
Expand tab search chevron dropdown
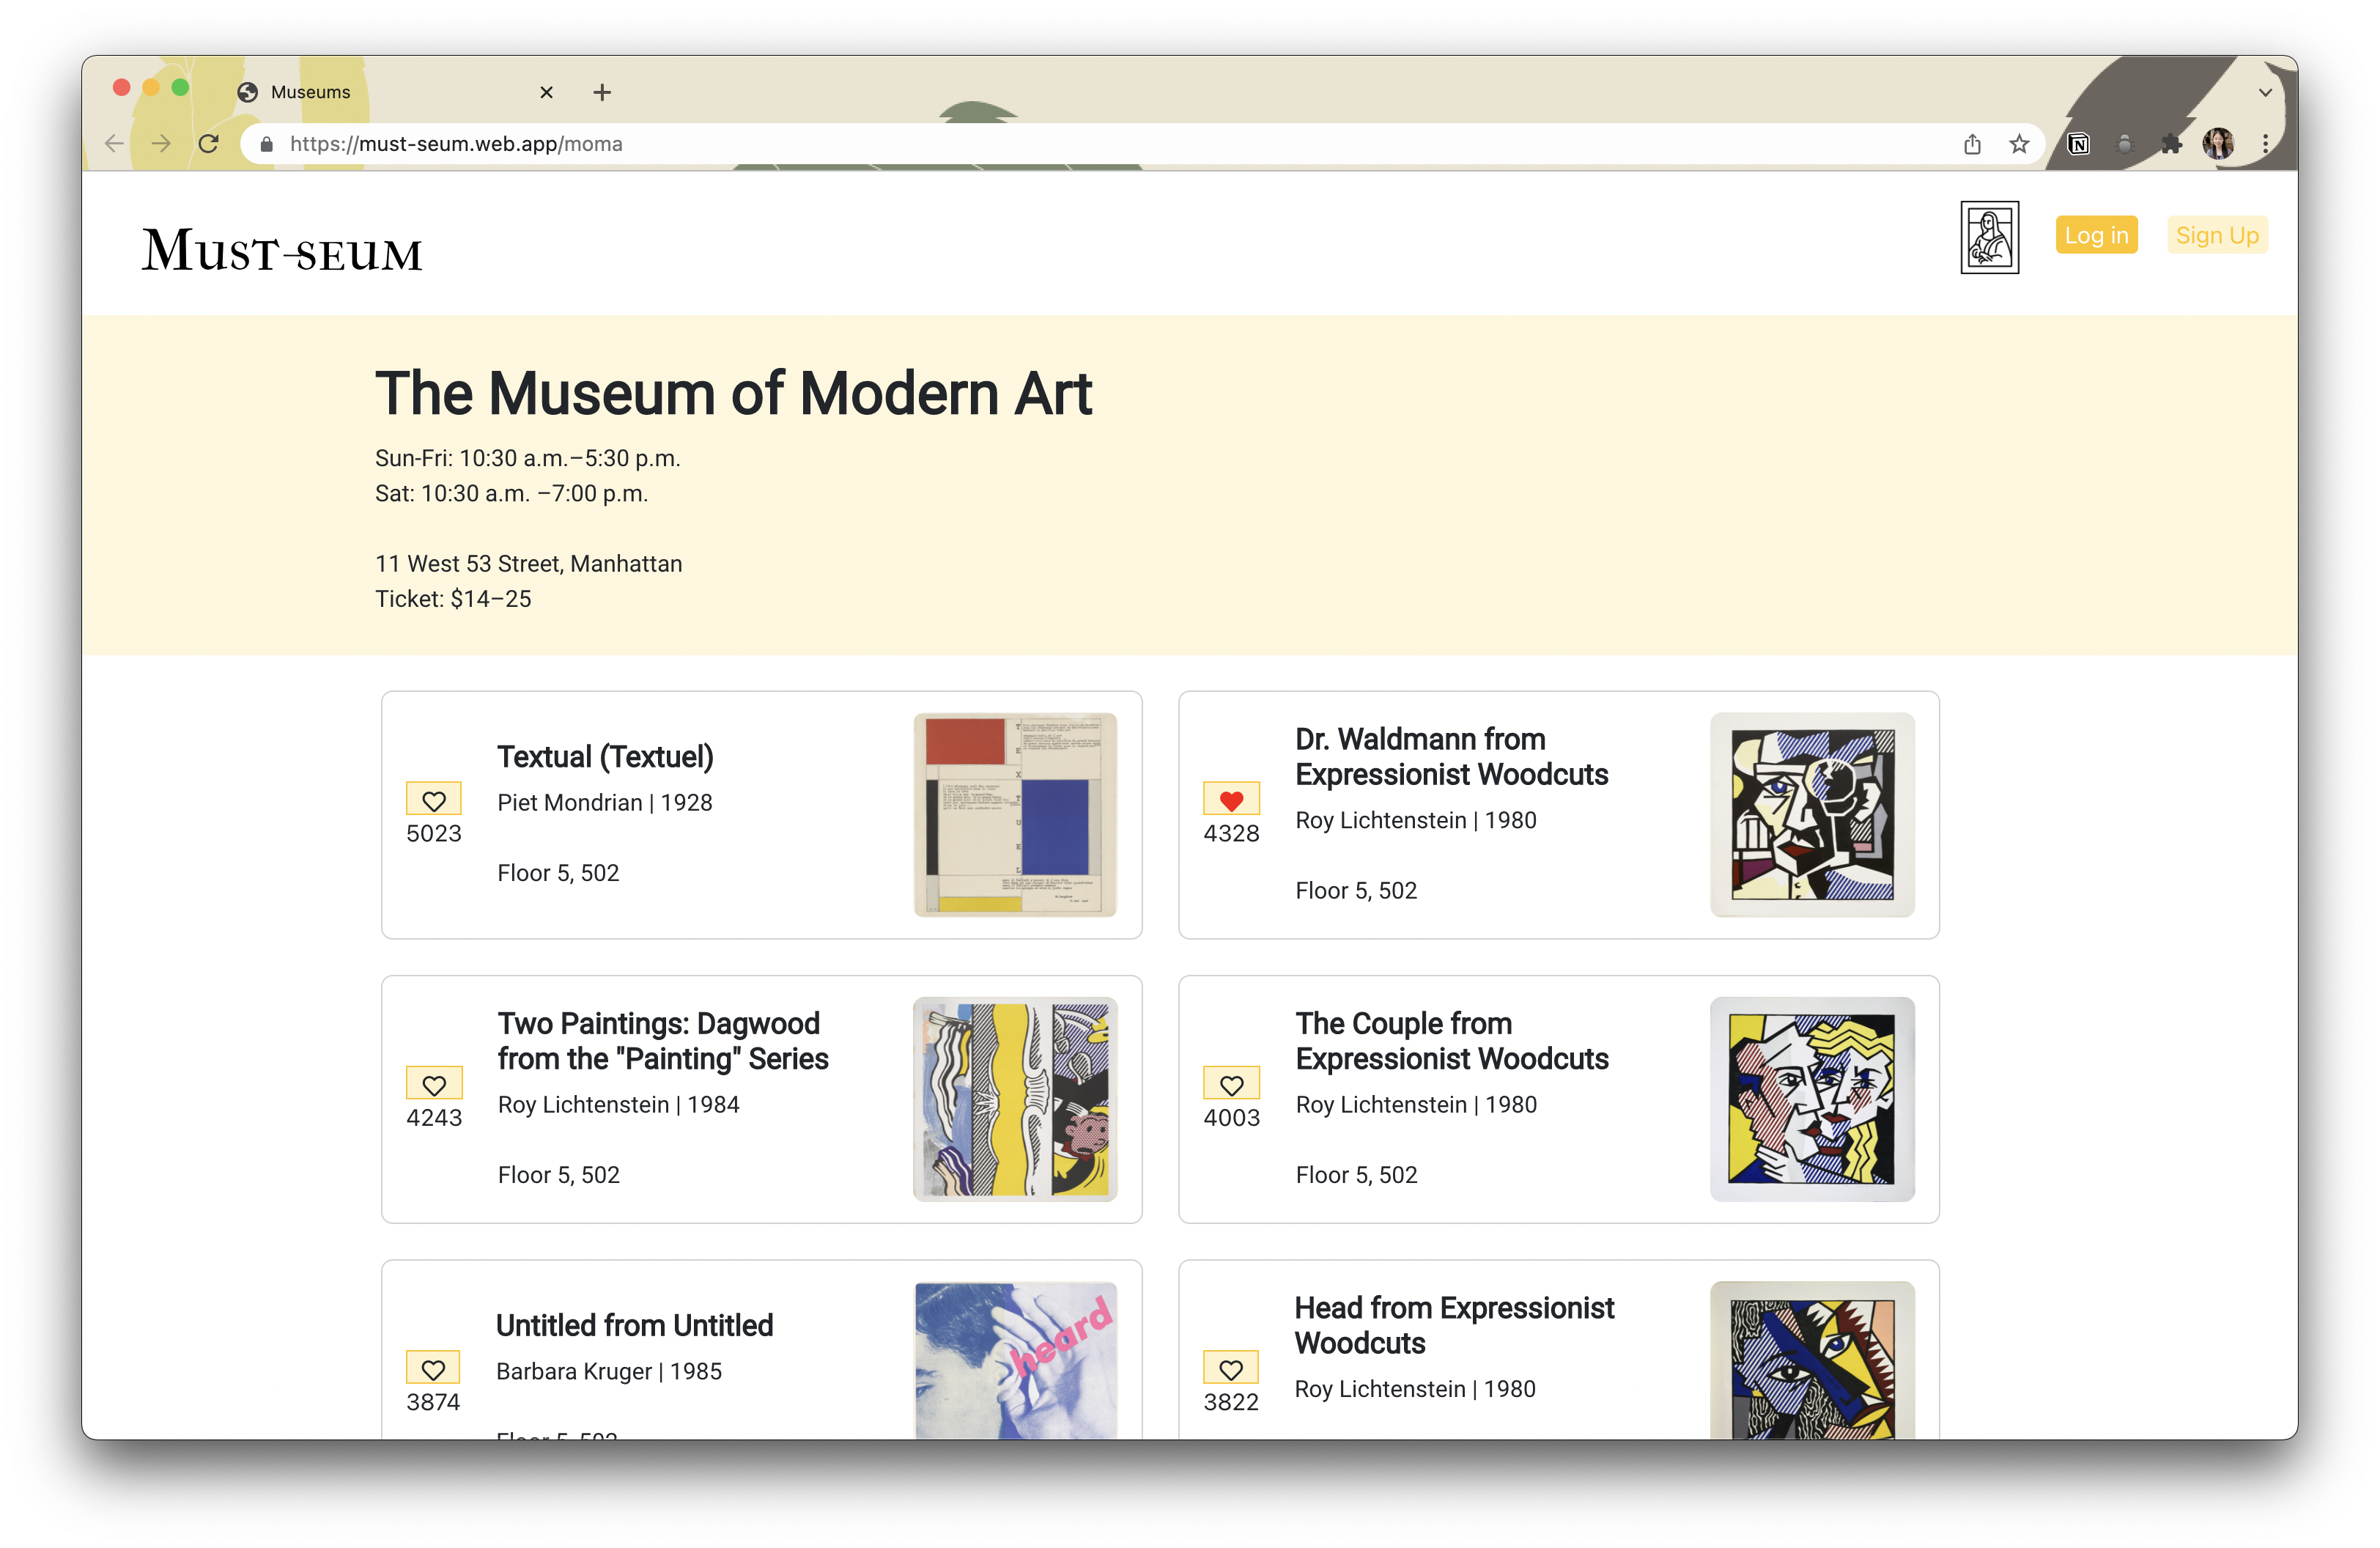point(2265,92)
